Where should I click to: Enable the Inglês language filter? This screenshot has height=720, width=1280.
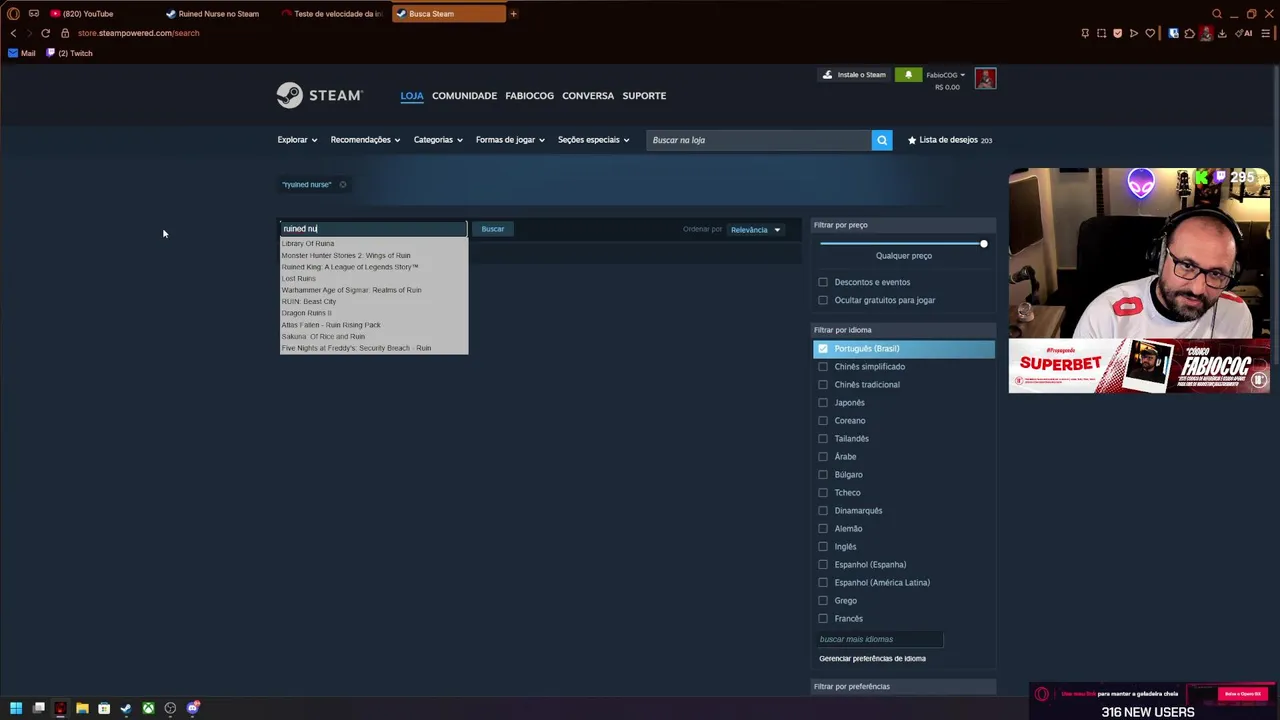[823, 546]
